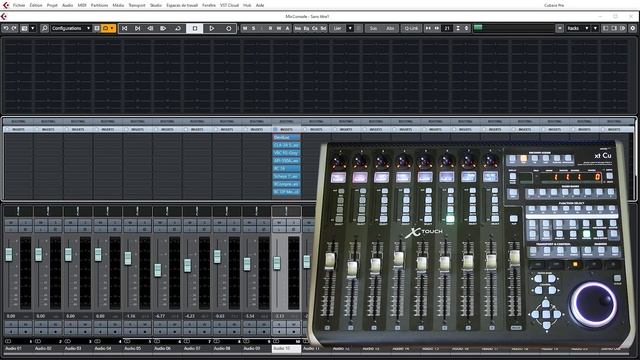Open the Configurations dropdown
The width and height of the screenshot is (640, 360).
tap(71, 28)
